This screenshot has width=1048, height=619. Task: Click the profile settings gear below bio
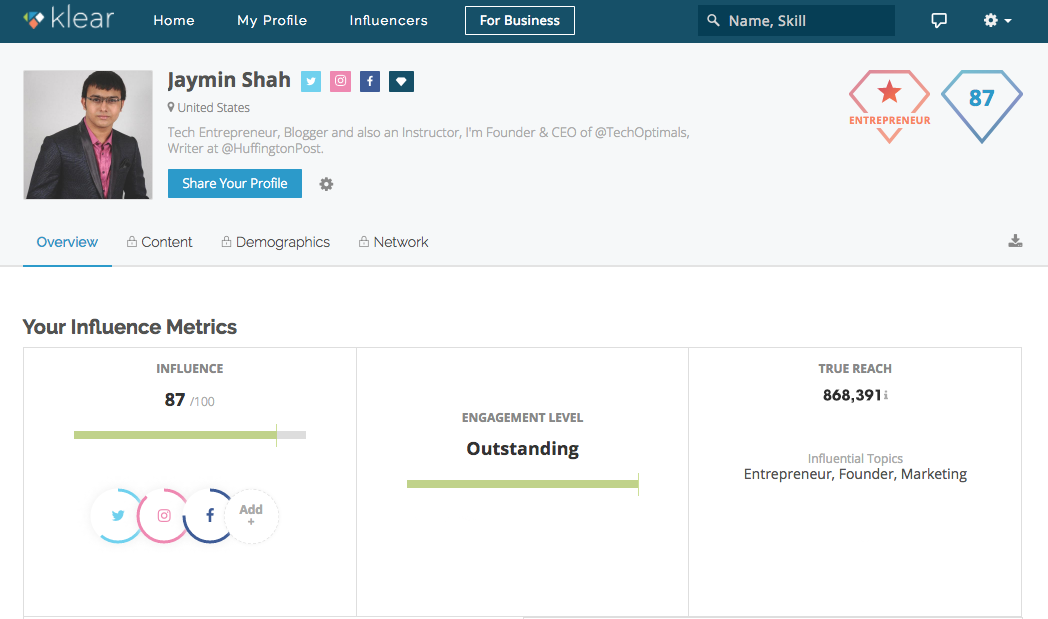(326, 184)
